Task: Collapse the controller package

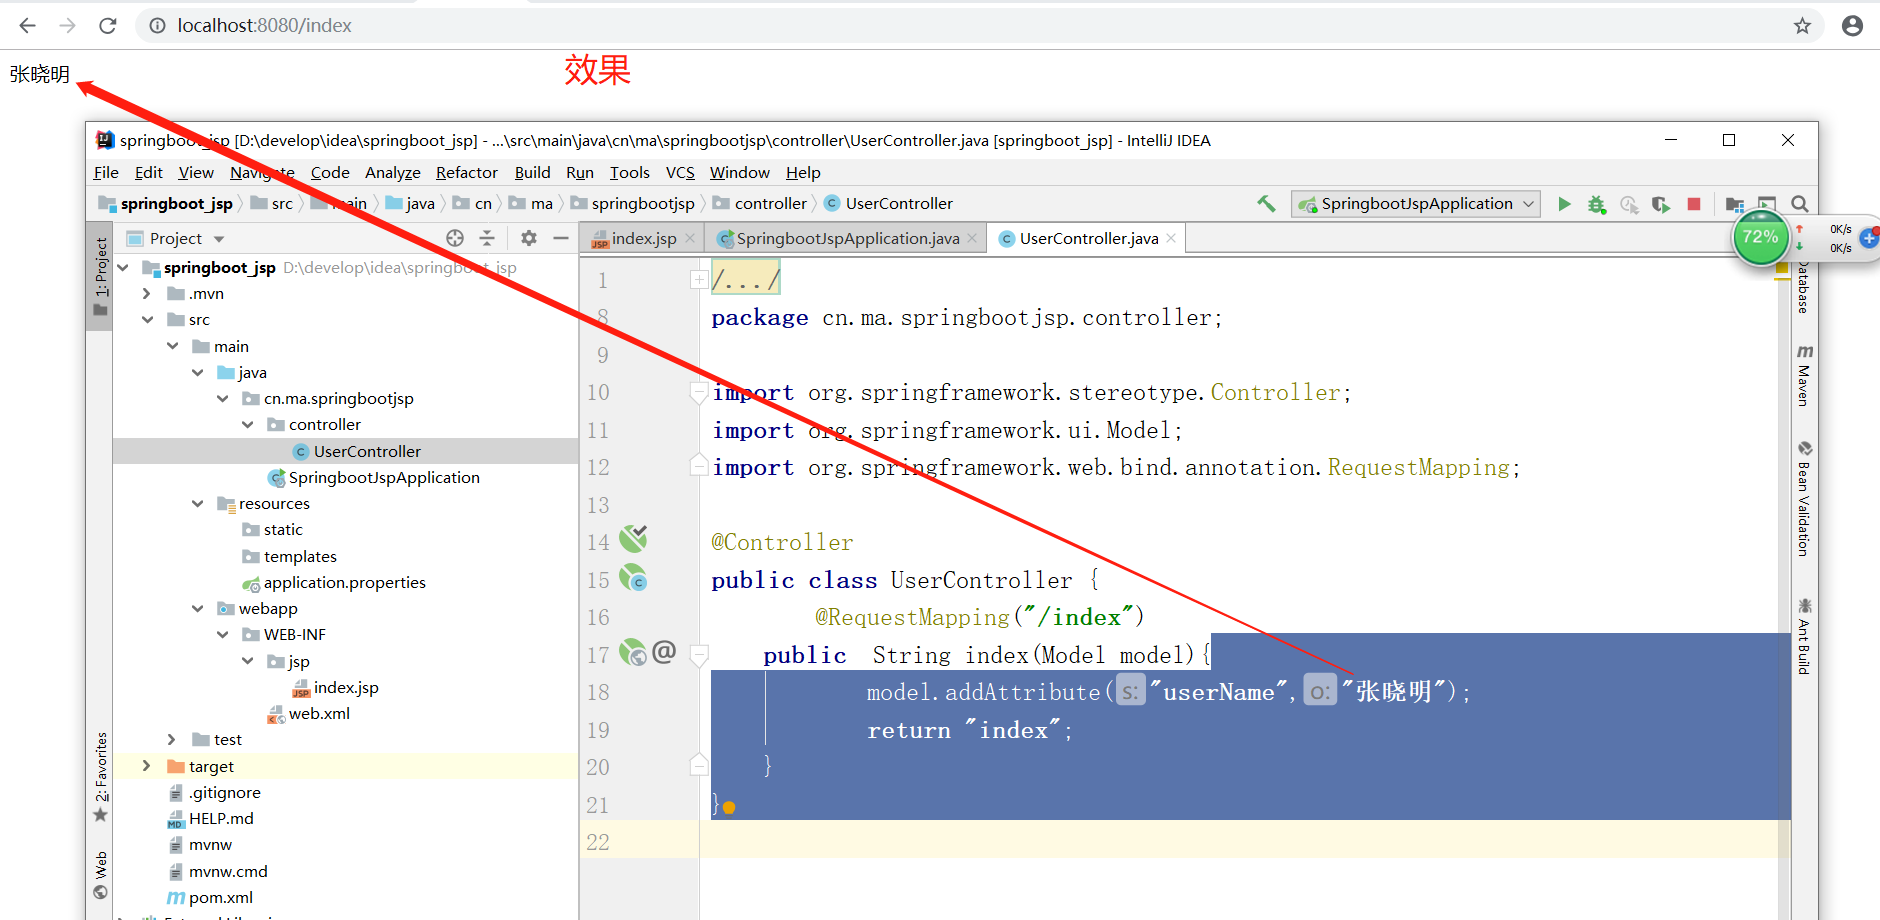Action: [x=247, y=425]
